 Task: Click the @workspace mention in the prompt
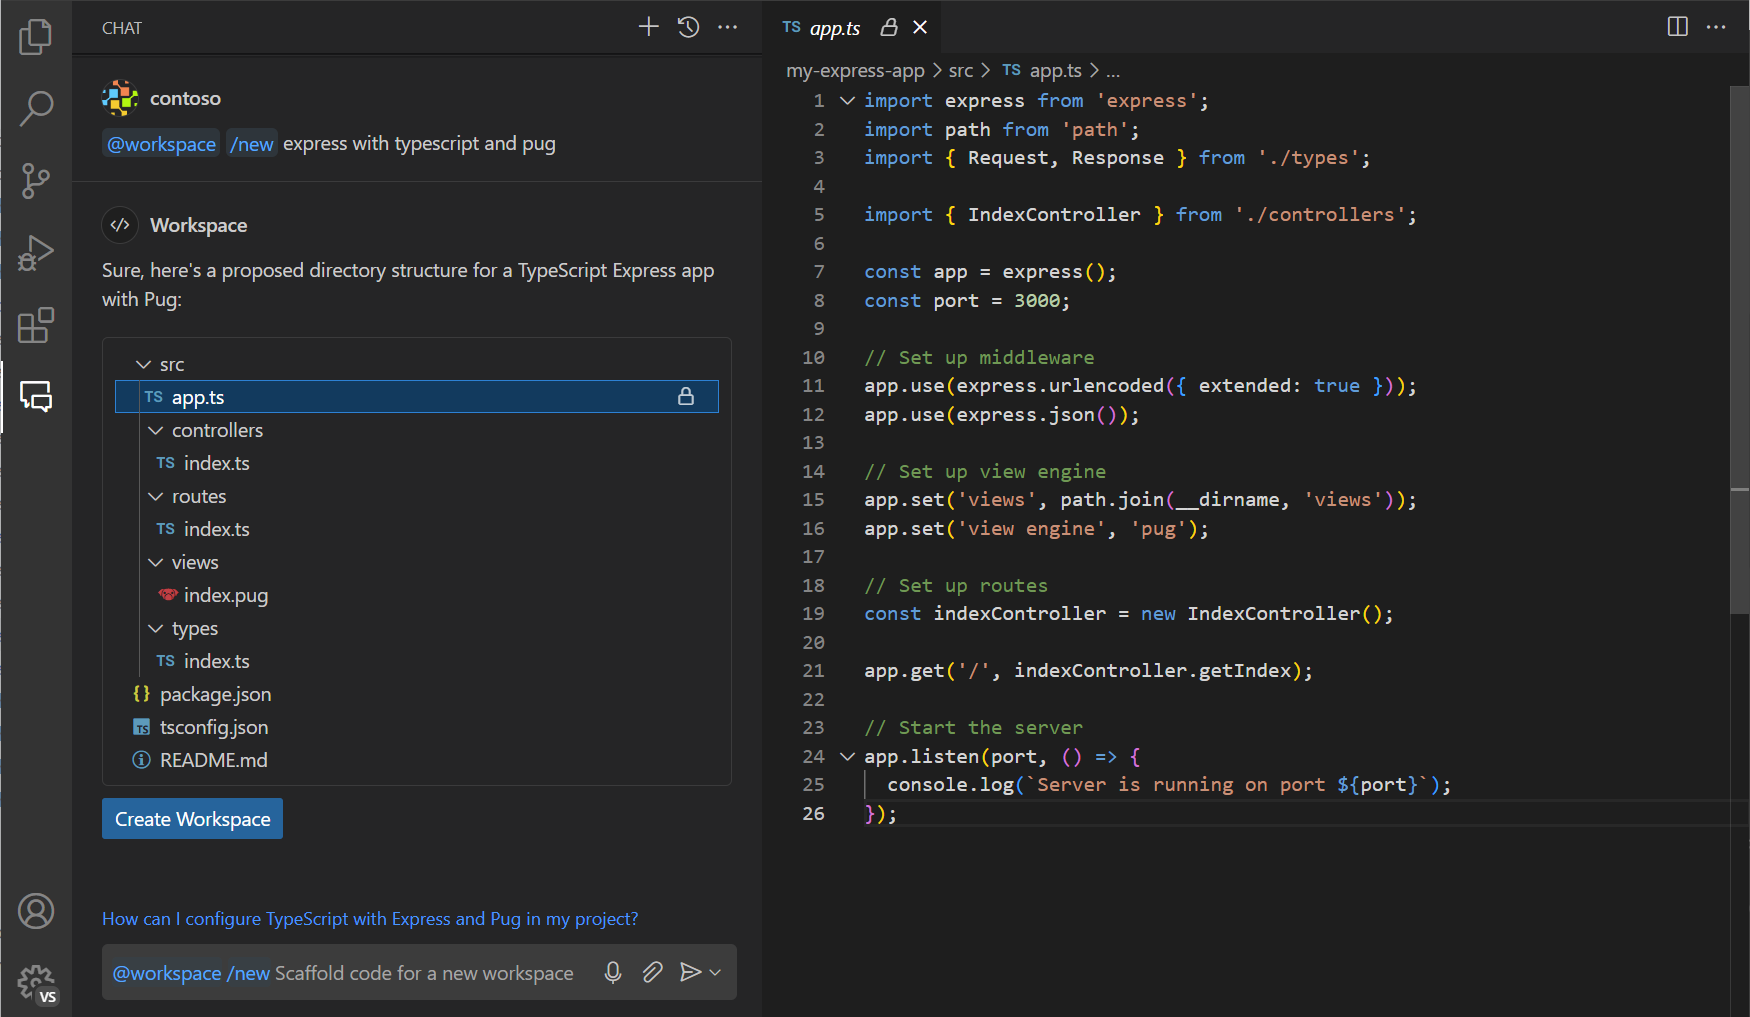point(161,144)
